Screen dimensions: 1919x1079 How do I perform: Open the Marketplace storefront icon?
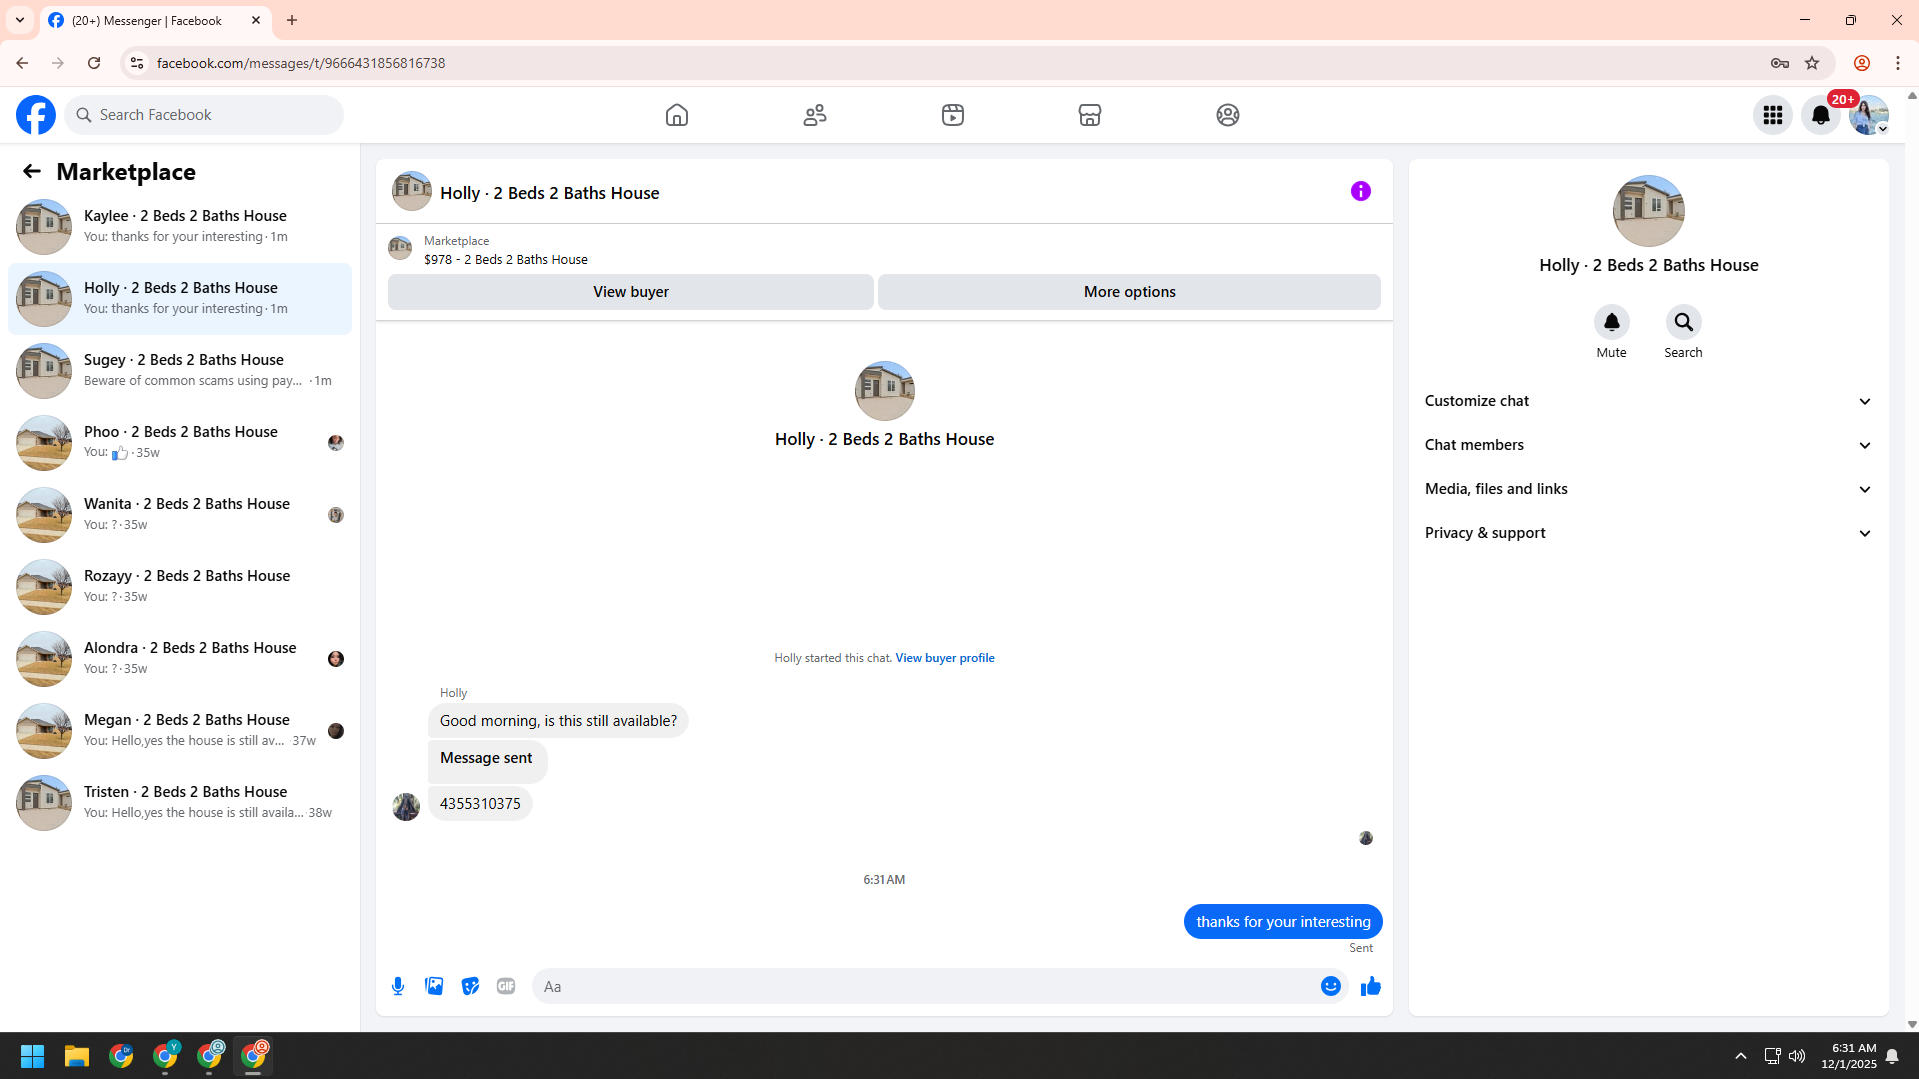[1090, 115]
